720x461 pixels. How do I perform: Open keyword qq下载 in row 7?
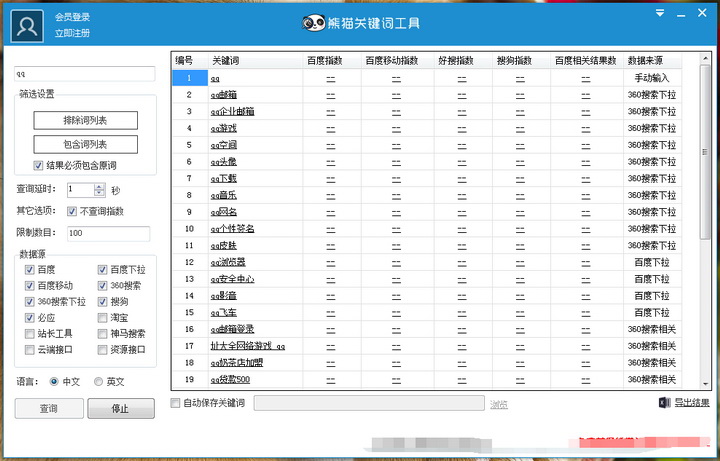pyautogui.click(x=224, y=179)
